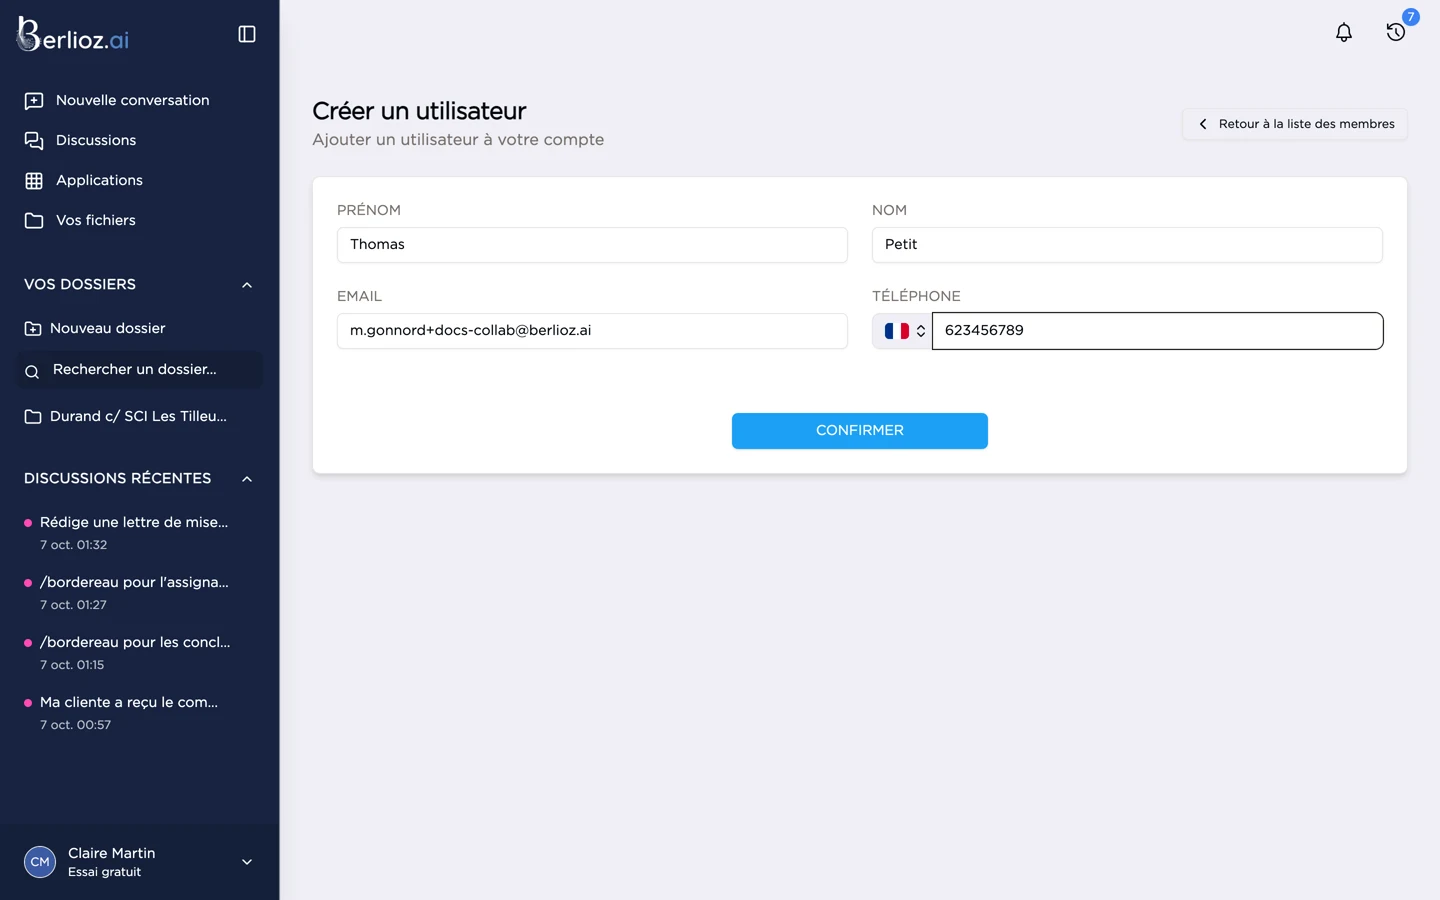Click the CONFIRMER button
Viewport: 1440px width, 900px height.
[860, 431]
